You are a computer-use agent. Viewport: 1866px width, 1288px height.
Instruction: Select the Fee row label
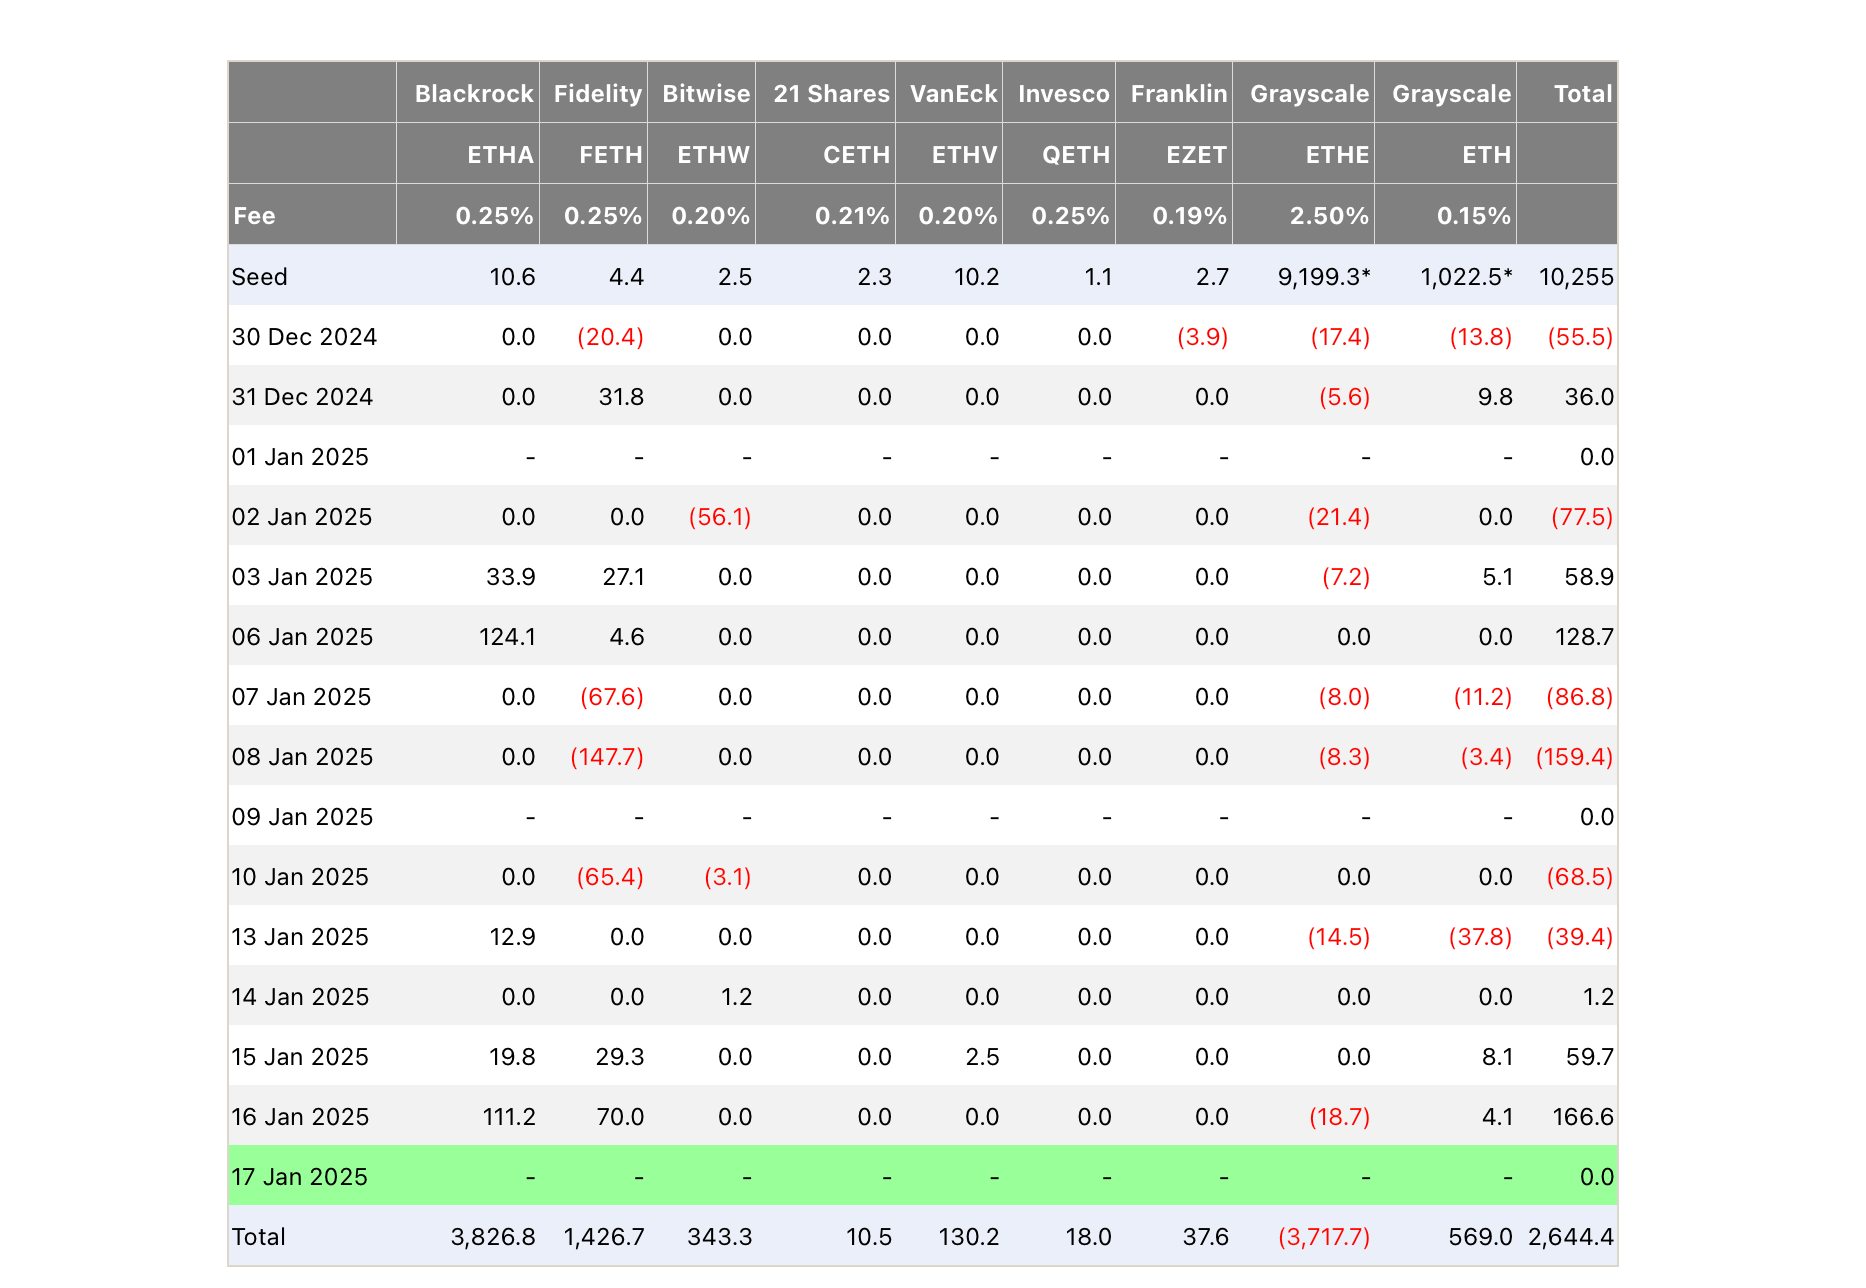254,216
